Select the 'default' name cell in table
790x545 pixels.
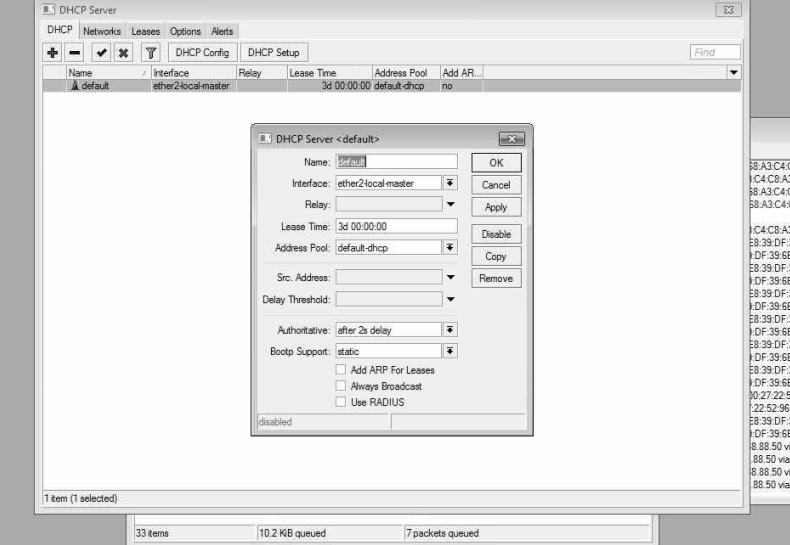point(108,86)
